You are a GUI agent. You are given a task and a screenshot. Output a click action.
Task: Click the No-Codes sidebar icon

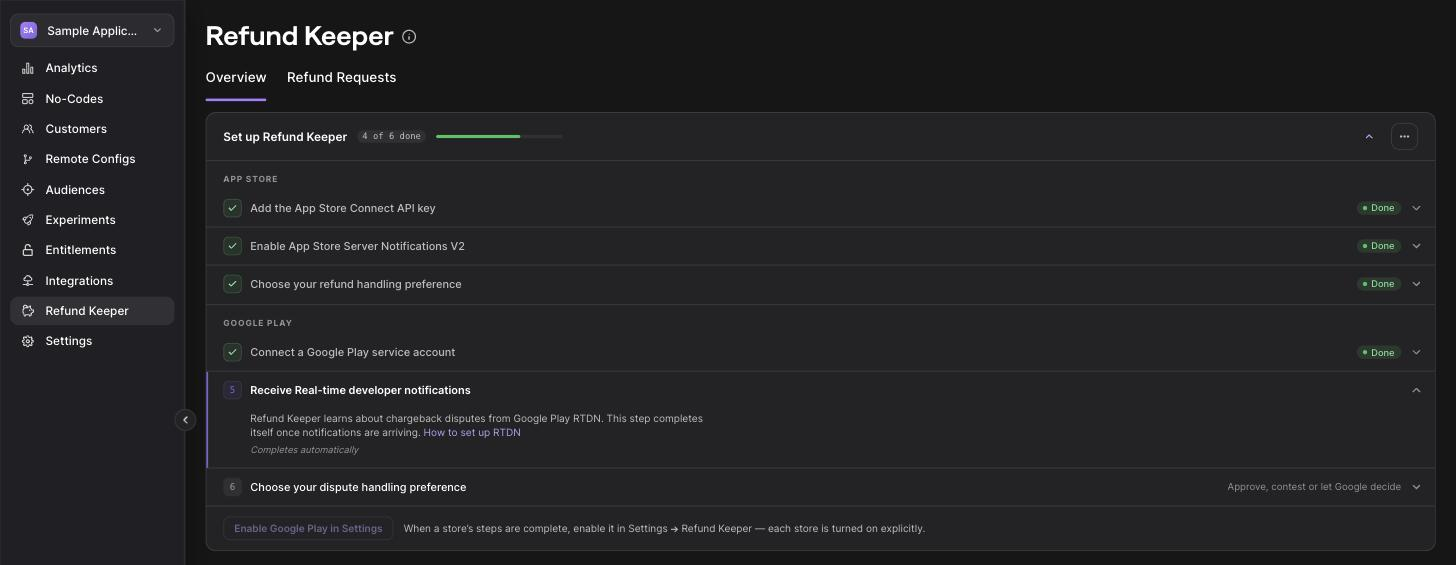pos(28,99)
